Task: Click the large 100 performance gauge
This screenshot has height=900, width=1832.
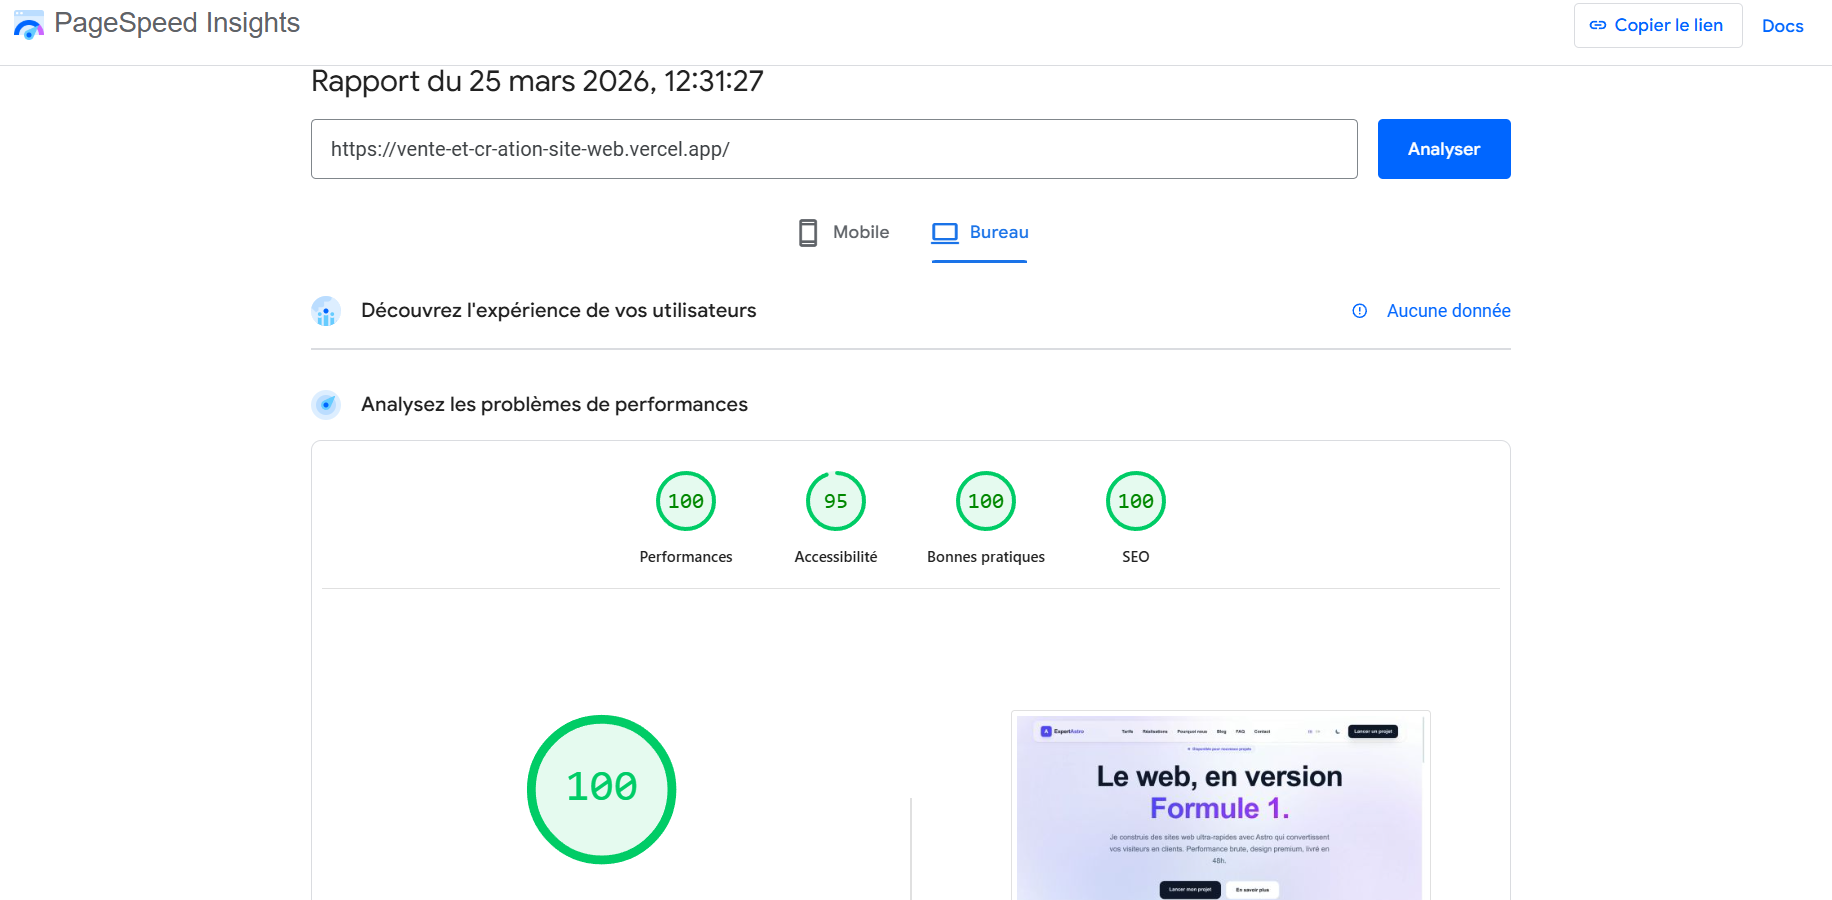Action: [601, 789]
